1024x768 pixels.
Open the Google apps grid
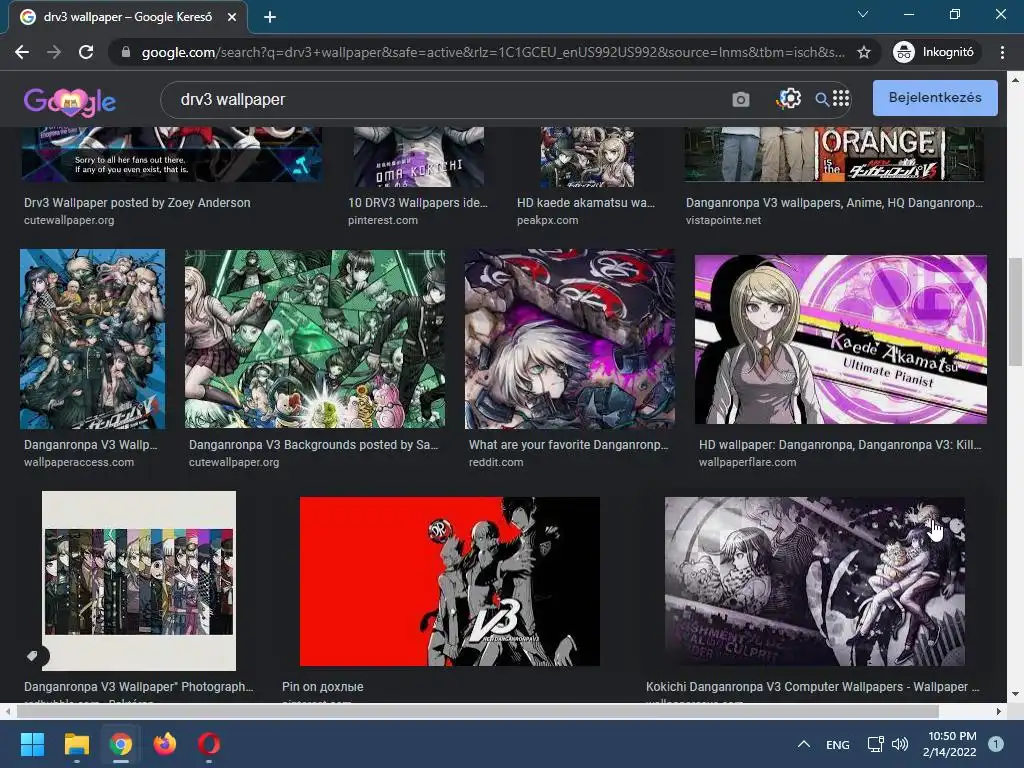pos(841,99)
